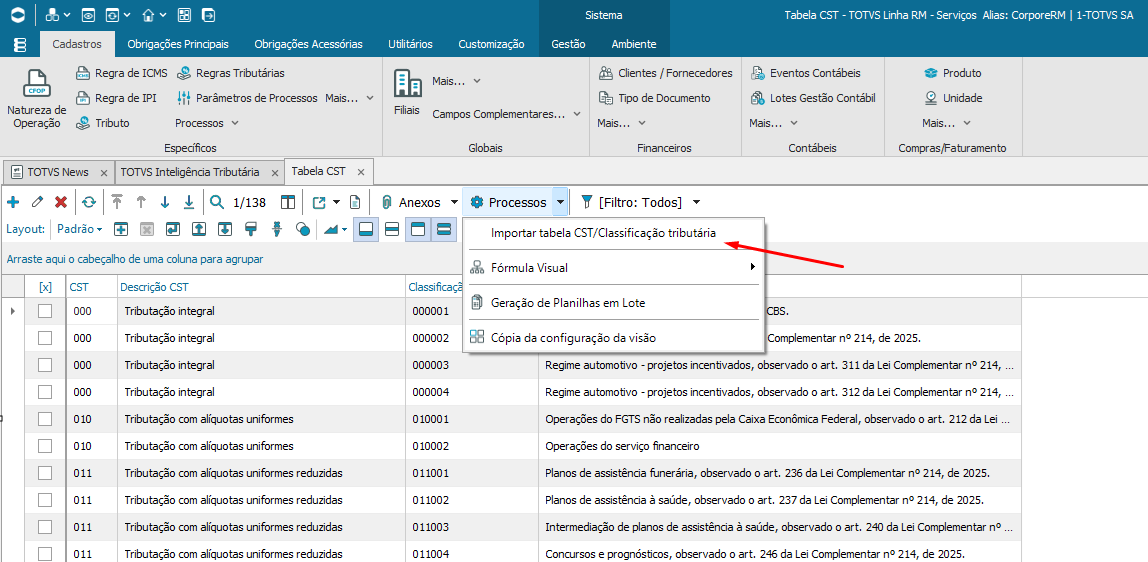Close the TOTVS News tab

coord(103,173)
